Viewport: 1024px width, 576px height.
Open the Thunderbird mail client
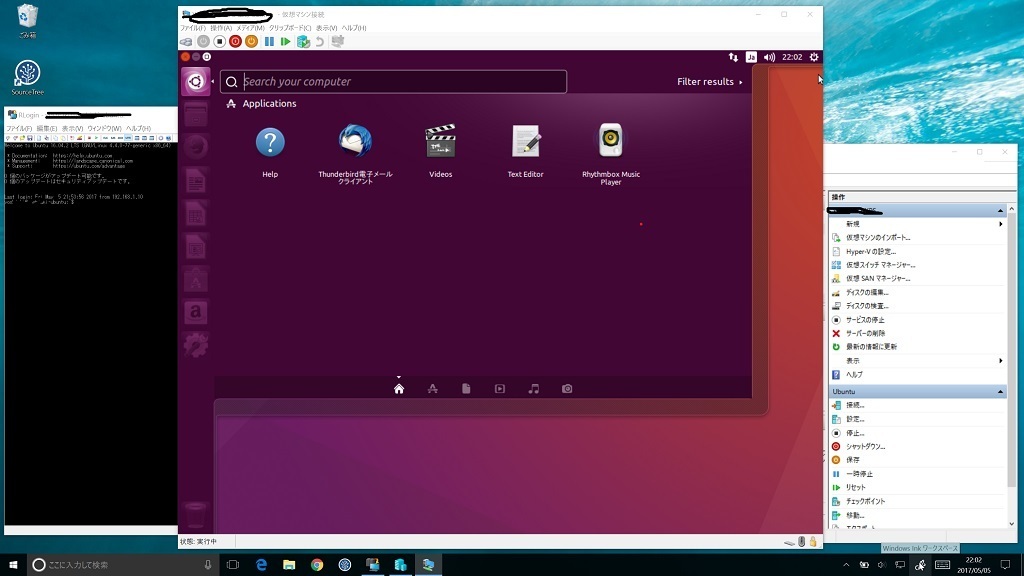[355, 143]
